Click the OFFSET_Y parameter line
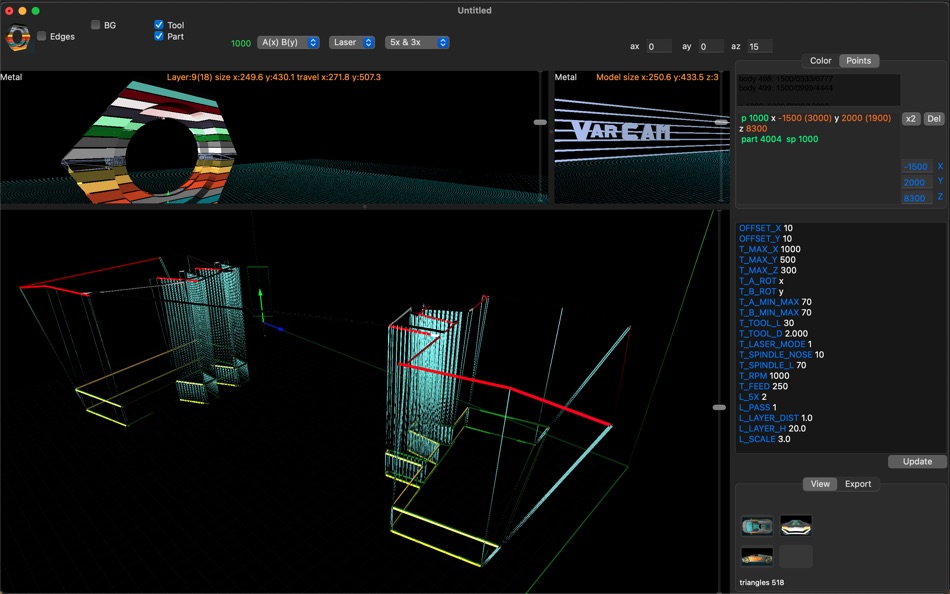Screen dimensions: 950x594 (765, 239)
